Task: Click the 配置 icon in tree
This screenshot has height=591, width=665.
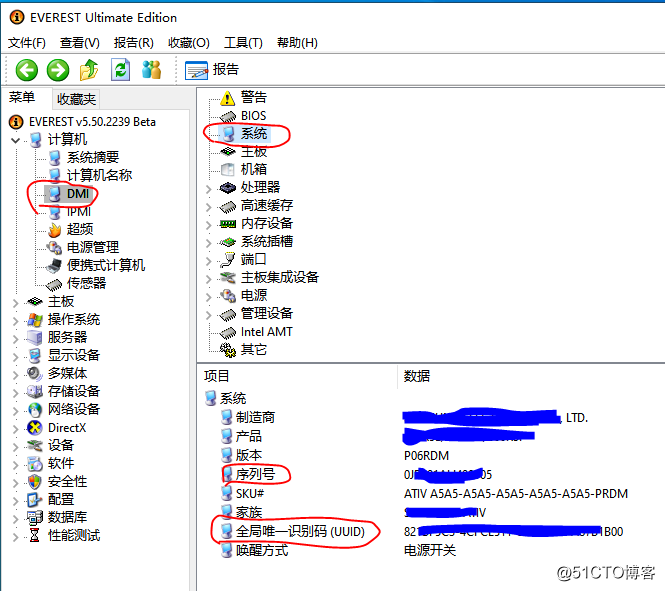Action: click(x=35, y=499)
